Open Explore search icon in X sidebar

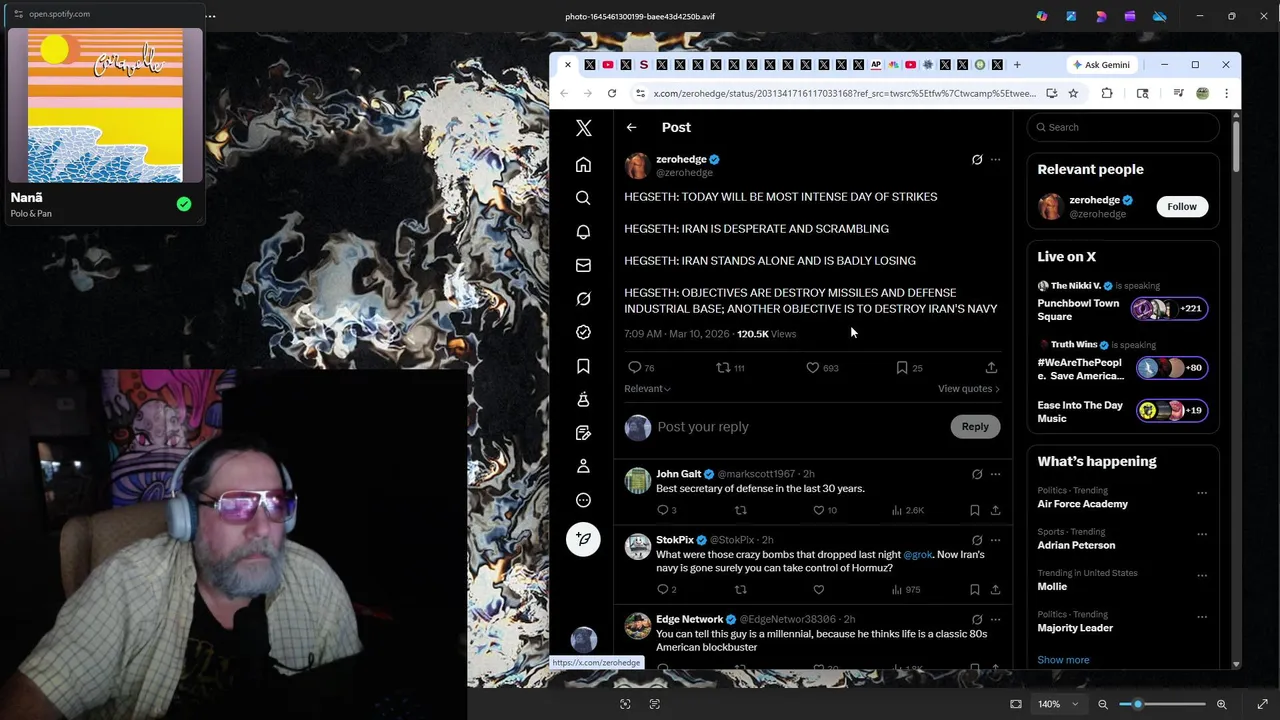pyautogui.click(x=583, y=198)
